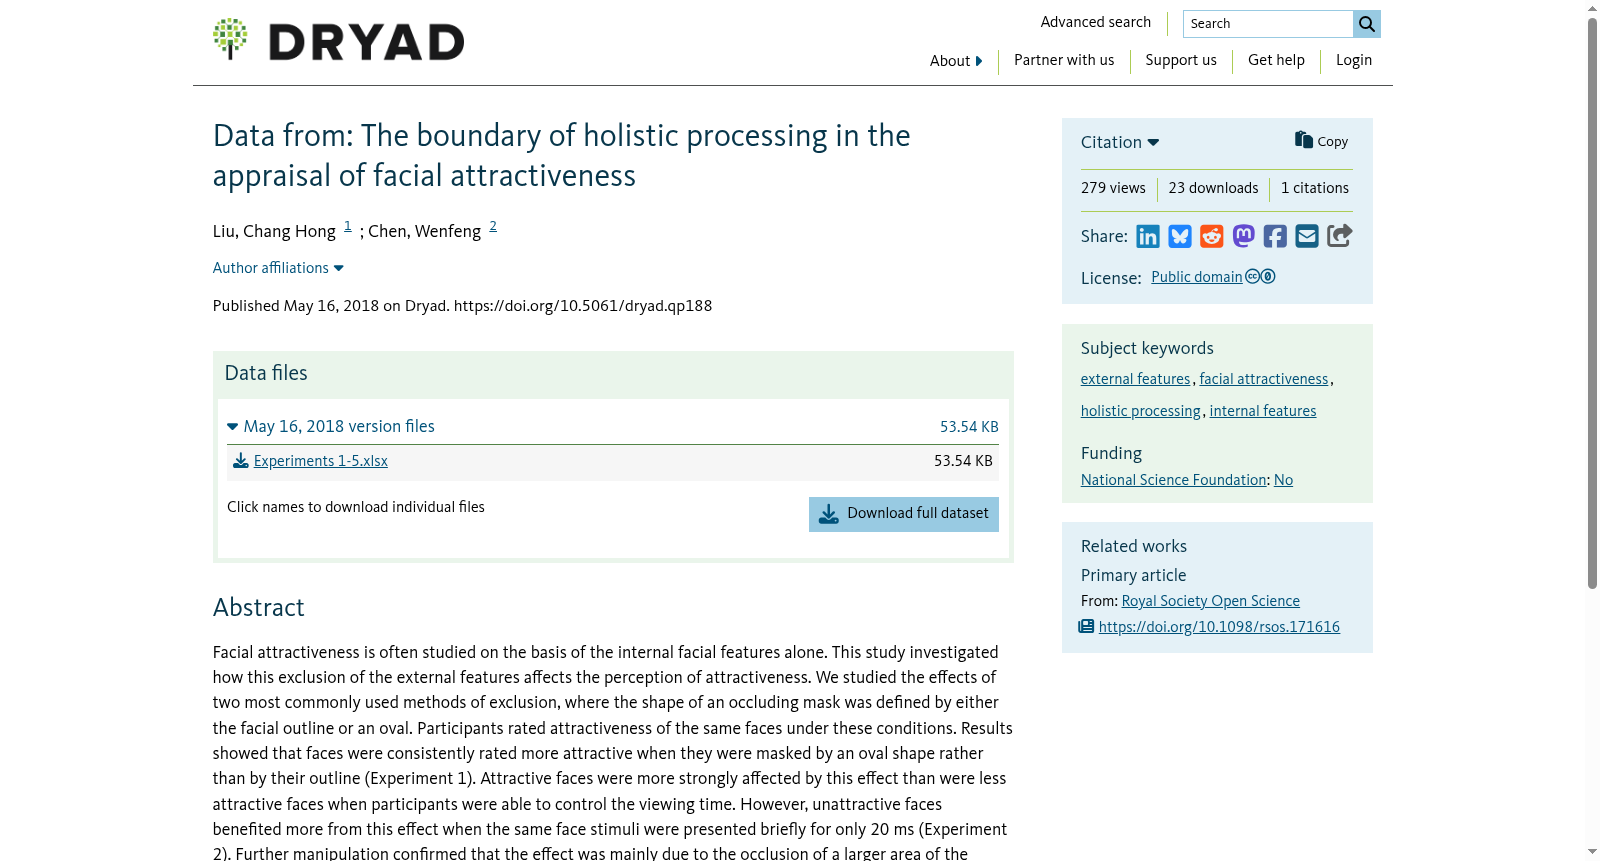Click the funding award 'No' link
The height and width of the screenshot is (861, 1600).
[1284, 480]
